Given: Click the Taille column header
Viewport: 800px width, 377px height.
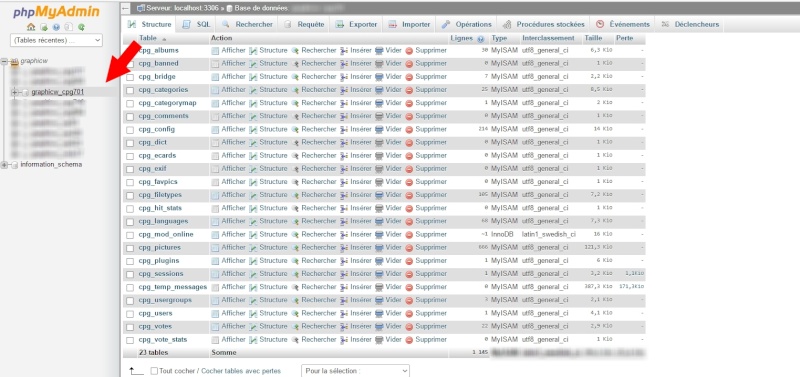Looking at the screenshot, I should pyautogui.click(x=593, y=38).
